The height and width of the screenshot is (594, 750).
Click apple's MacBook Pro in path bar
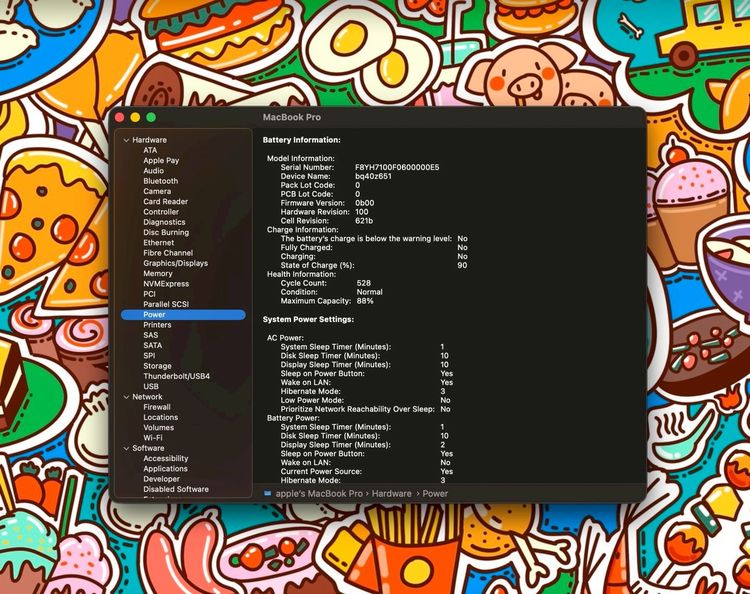pos(319,493)
